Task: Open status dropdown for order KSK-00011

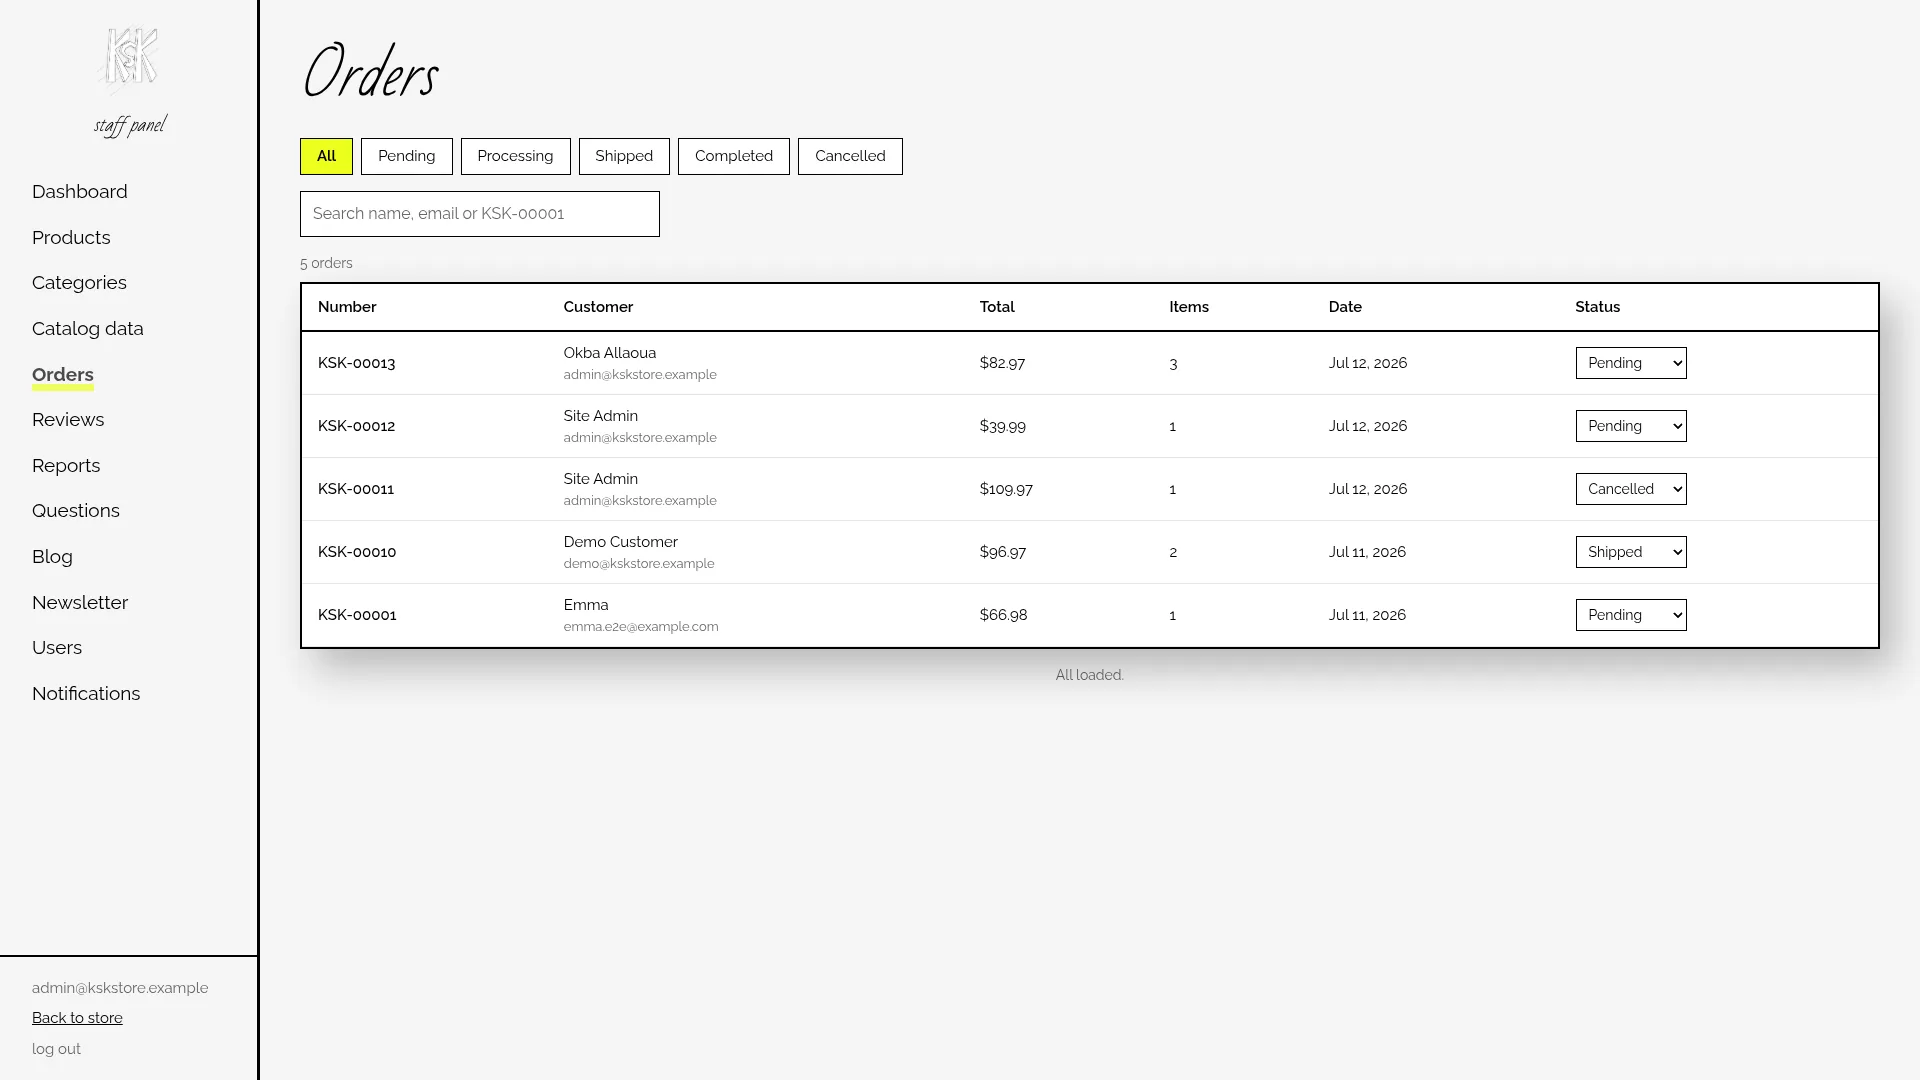Action: (1631, 489)
